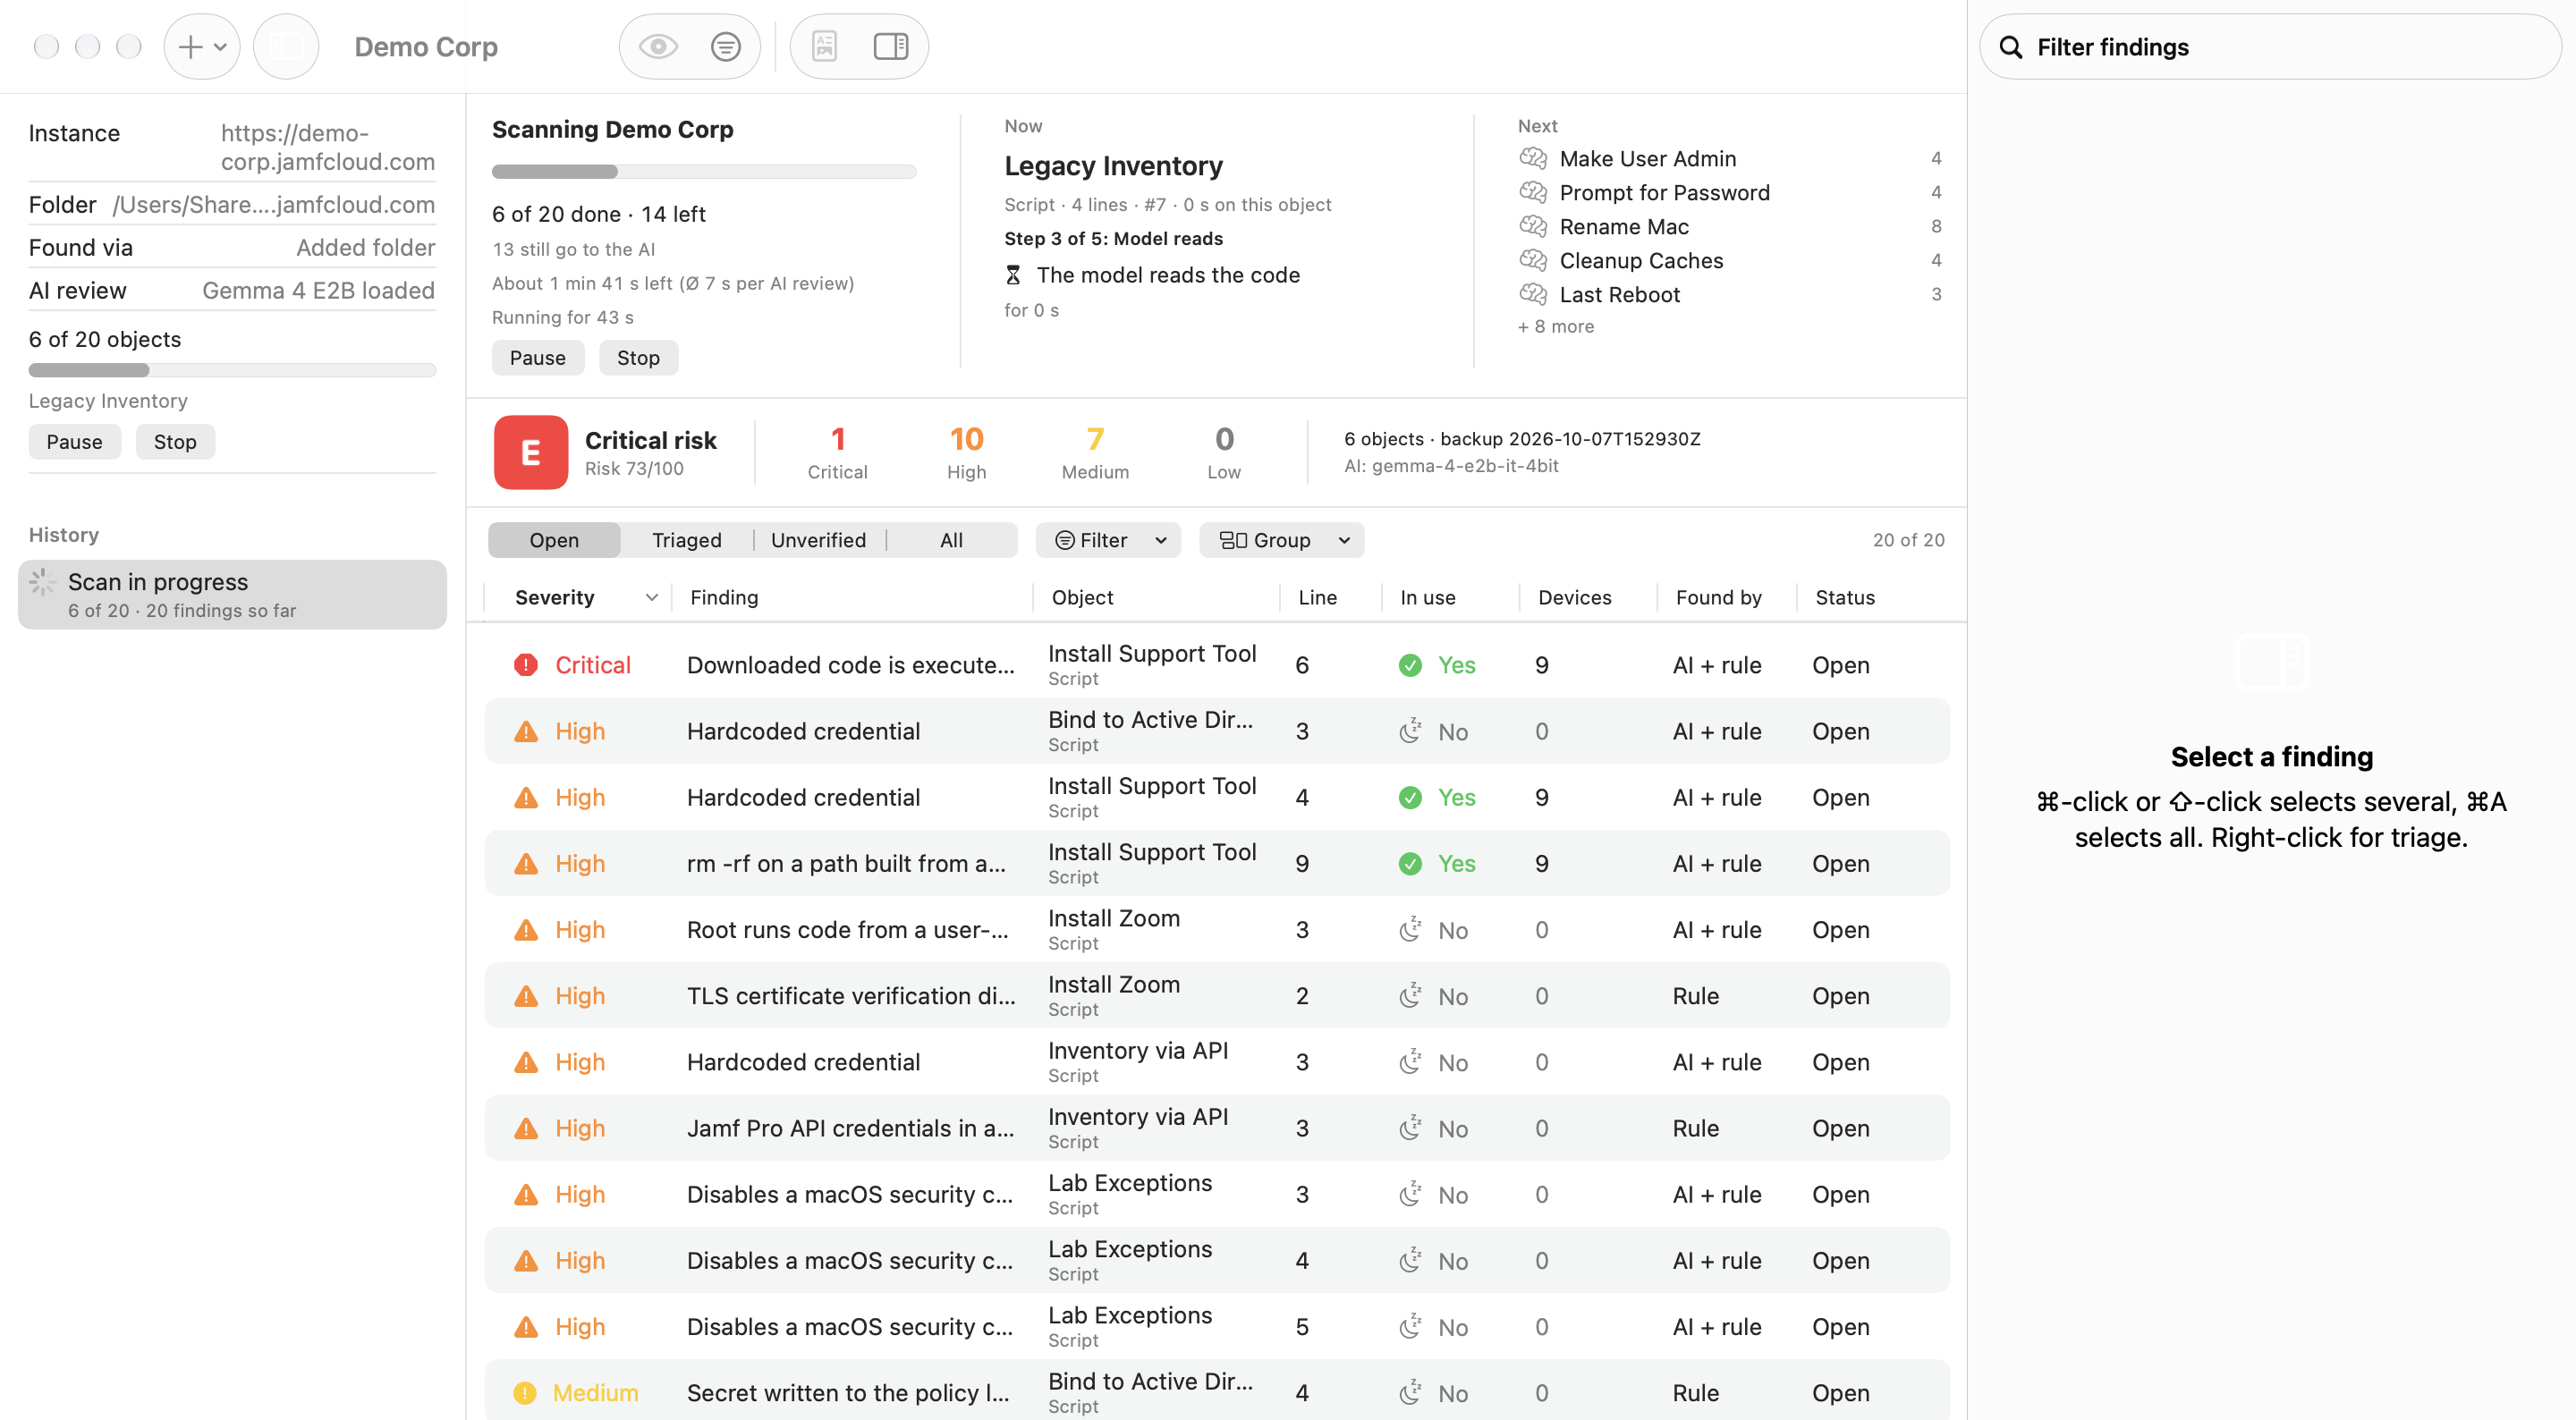Image resolution: width=2576 pixels, height=1420 pixels.
Task: Focus the Filter findings search field
Action: point(2270,47)
